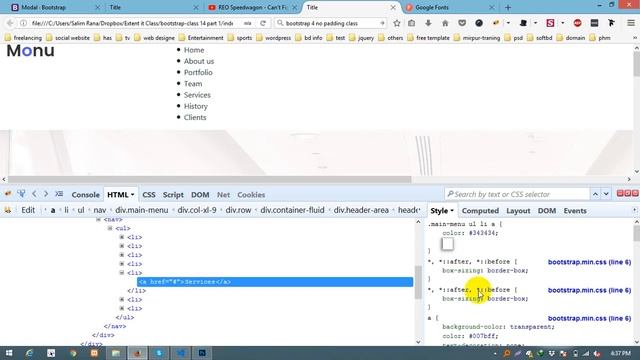Collapse the nav node in the HTML tree
This screenshot has width=640, height=360.
coord(98,220)
